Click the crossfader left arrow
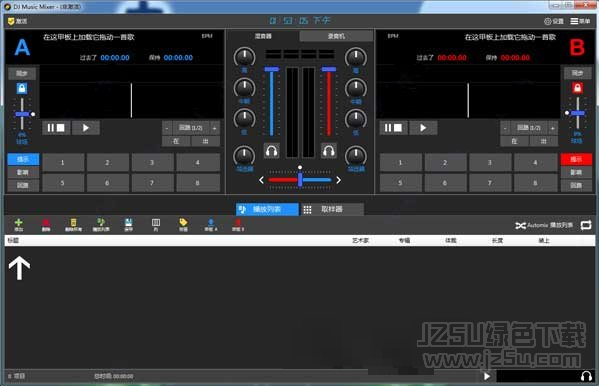Screen dimensions: 599x386 pos(261,180)
